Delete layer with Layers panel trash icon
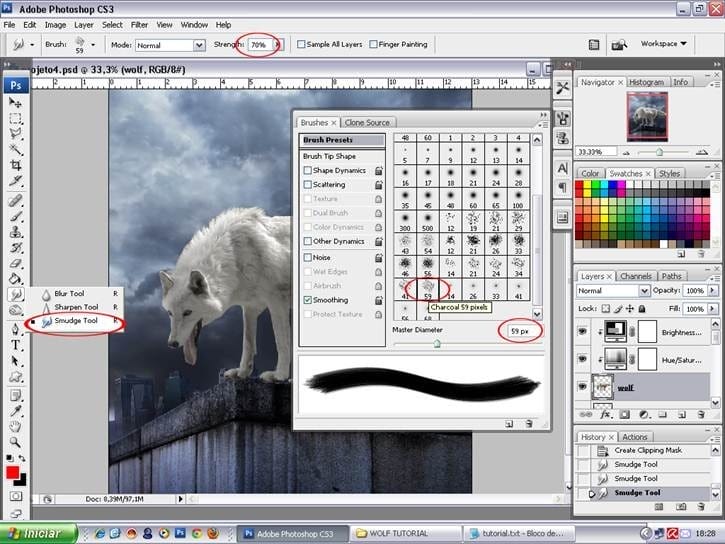 coord(701,415)
